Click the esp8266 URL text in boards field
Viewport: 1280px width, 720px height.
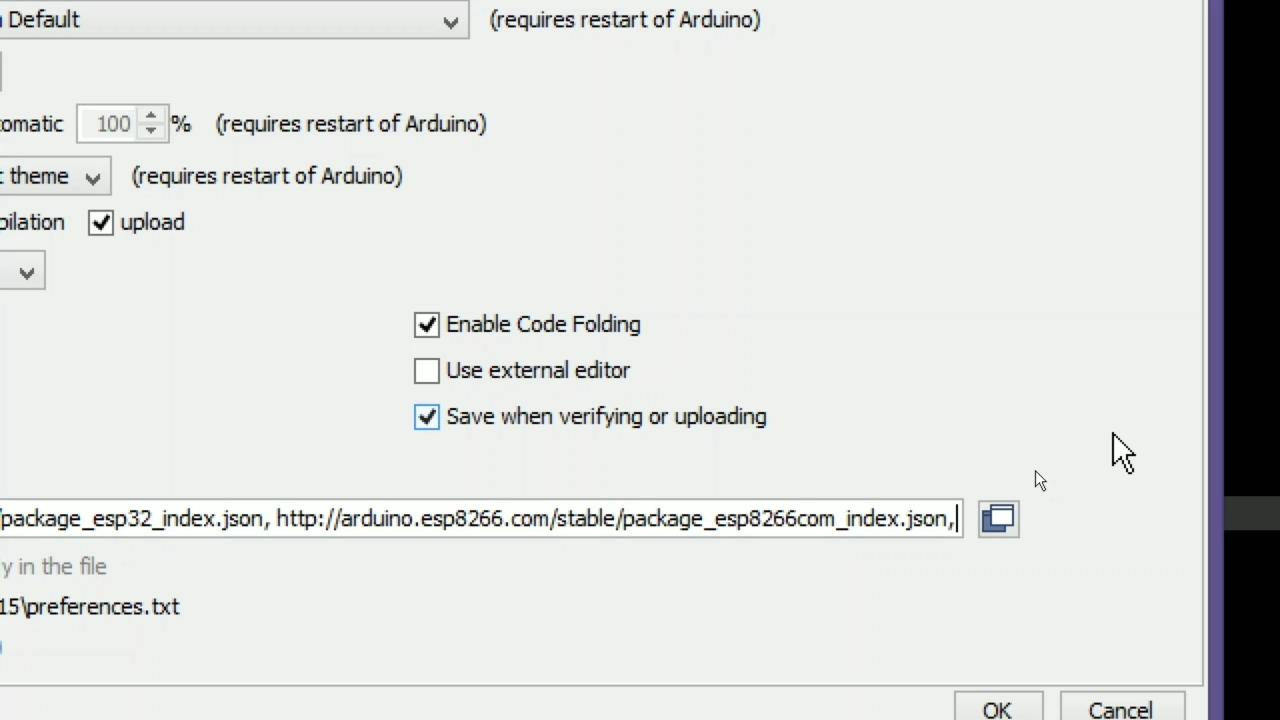pos(614,518)
